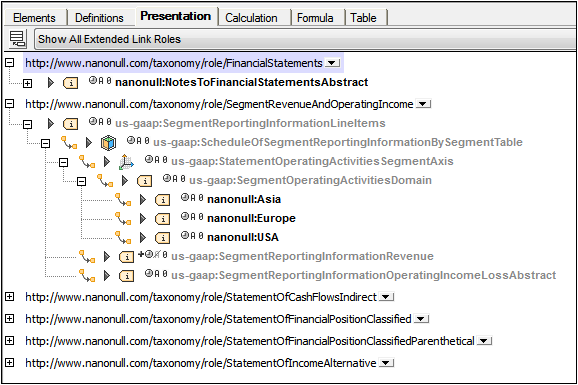Expand details triangle of nanonull:Europe
The image size is (578, 385).
(x=143, y=219)
